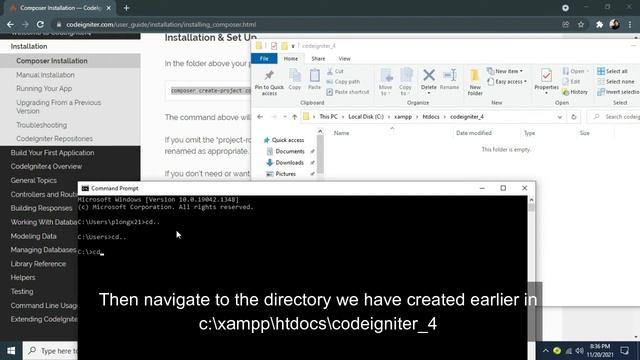Open the Open button dropdown in ribbon
Image resolution: width=640 pixels, height=360 pixels.
[x=576, y=71]
